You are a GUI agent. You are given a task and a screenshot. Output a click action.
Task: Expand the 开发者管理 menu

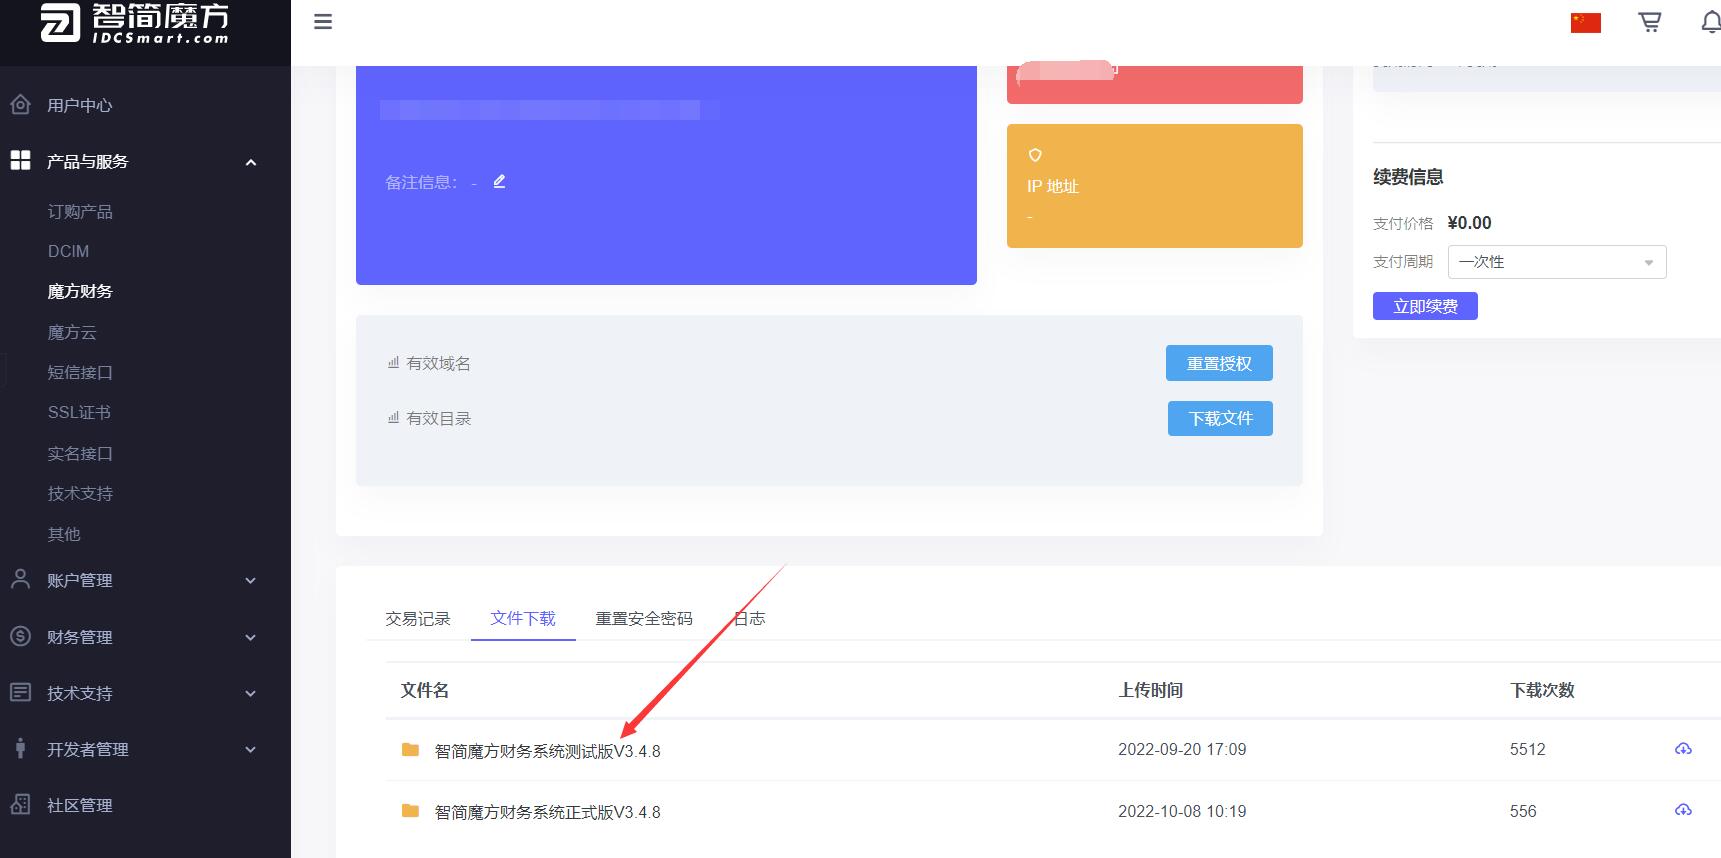click(251, 749)
